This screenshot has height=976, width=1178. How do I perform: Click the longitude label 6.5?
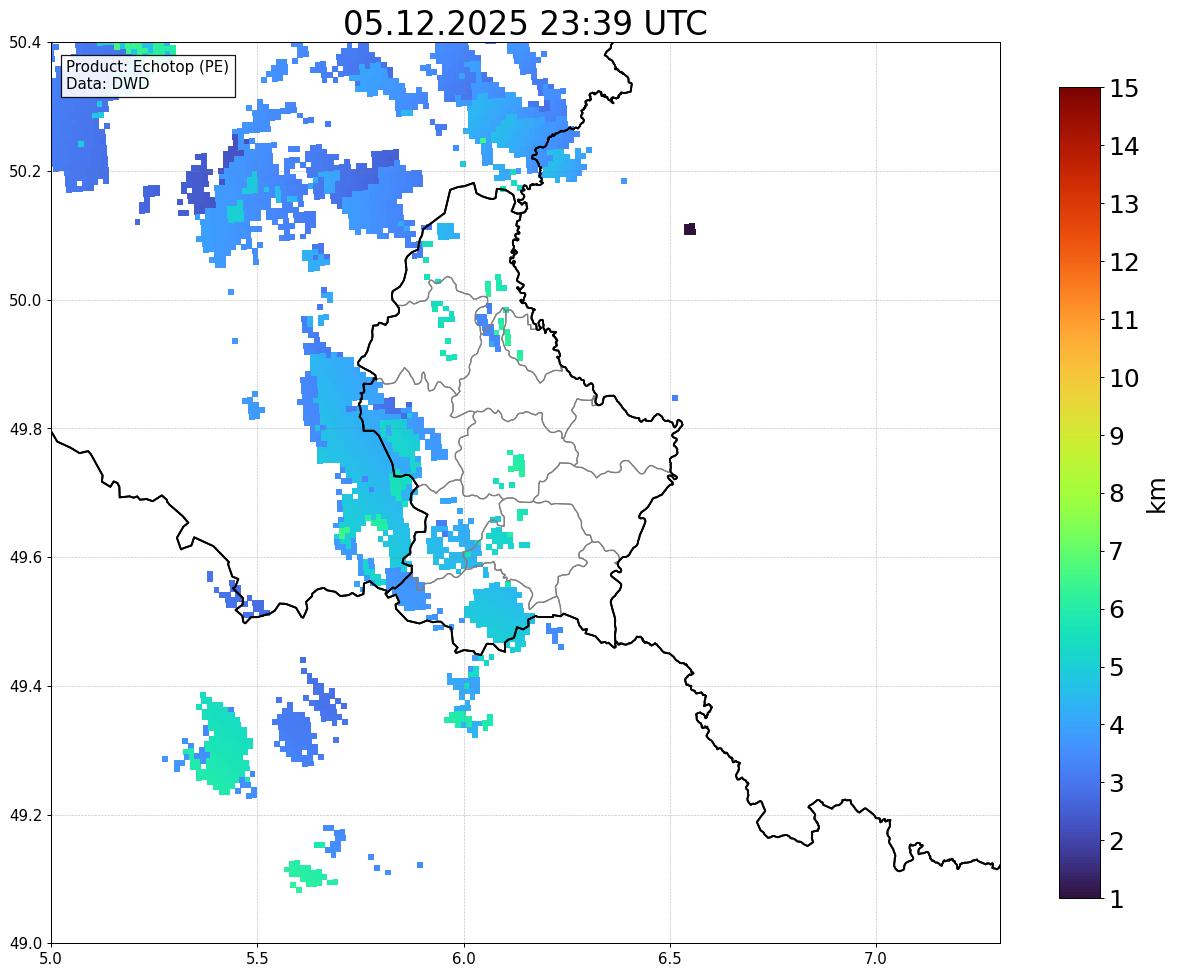pos(670,959)
